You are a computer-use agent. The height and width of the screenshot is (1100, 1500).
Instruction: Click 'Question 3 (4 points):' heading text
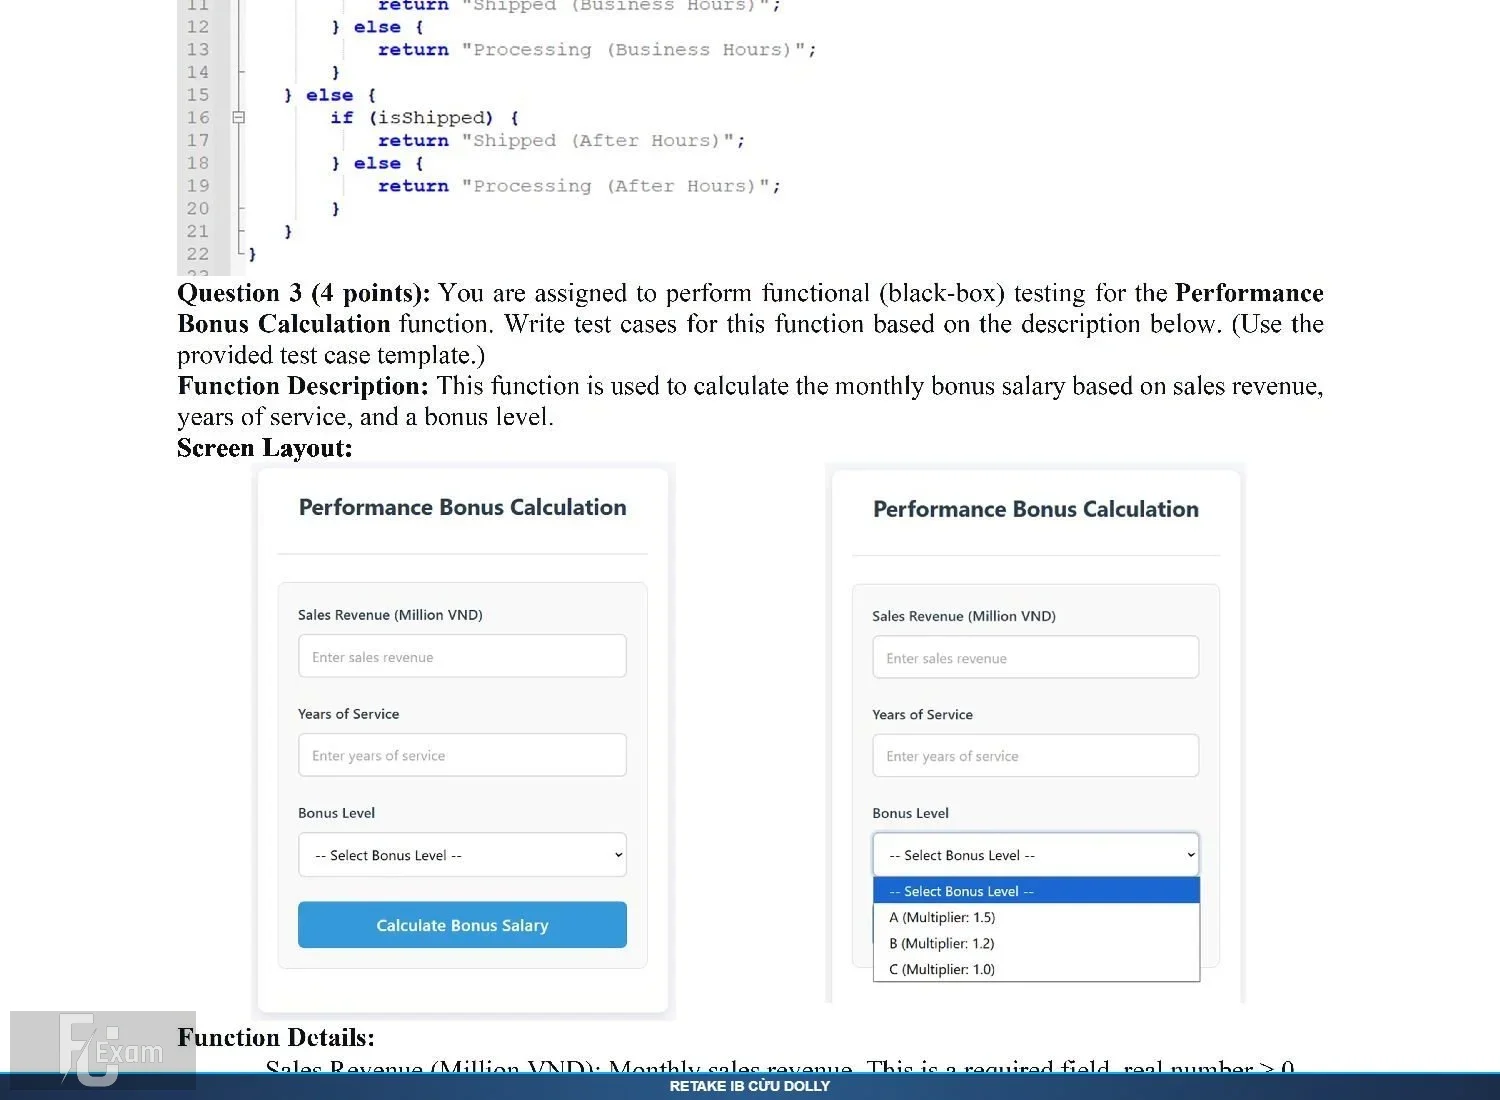(304, 293)
